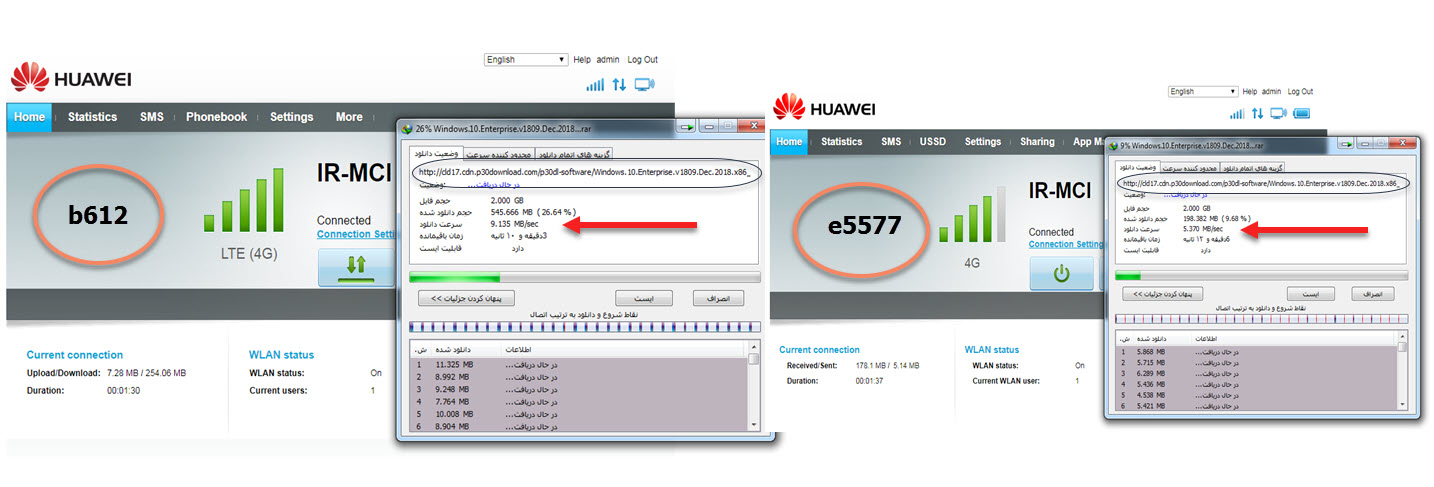
Task: Click the signal strength icon on the b612 header
Action: (x=595, y=85)
